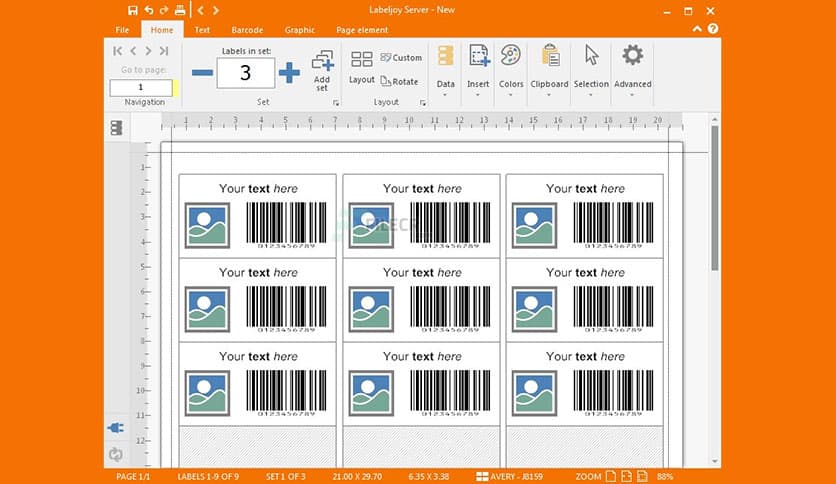Open the Layout grid tool

361,66
